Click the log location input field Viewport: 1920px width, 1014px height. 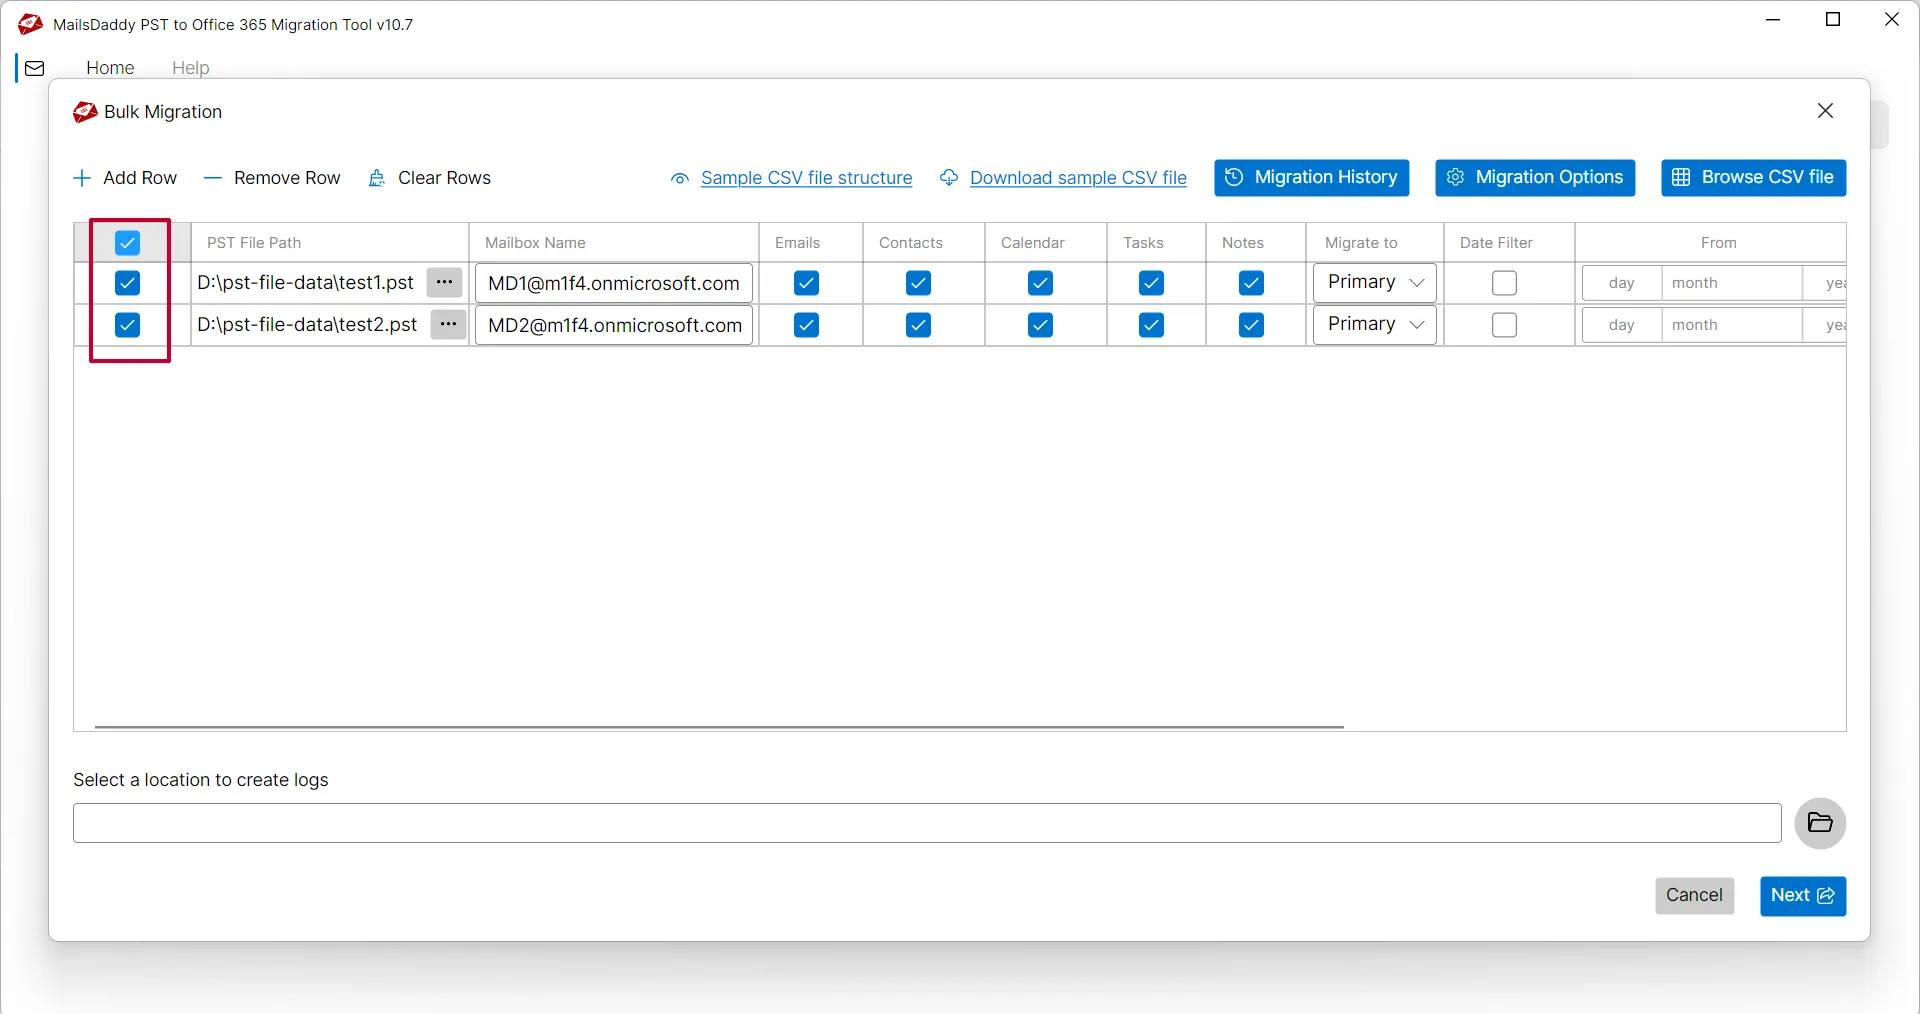click(926, 823)
